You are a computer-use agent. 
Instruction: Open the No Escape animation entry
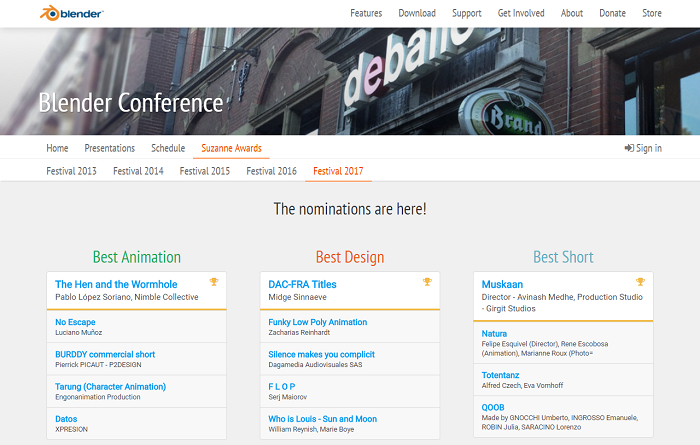point(75,322)
